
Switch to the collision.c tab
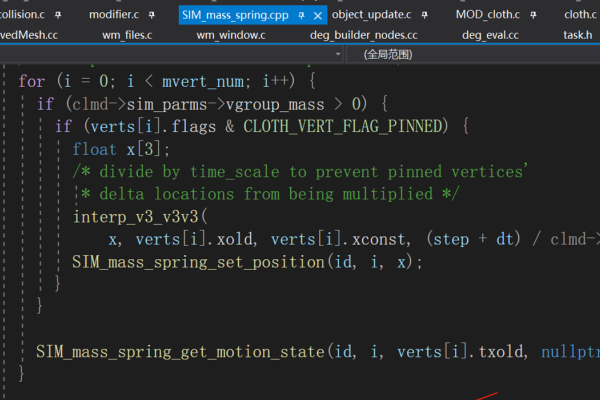(x=22, y=15)
